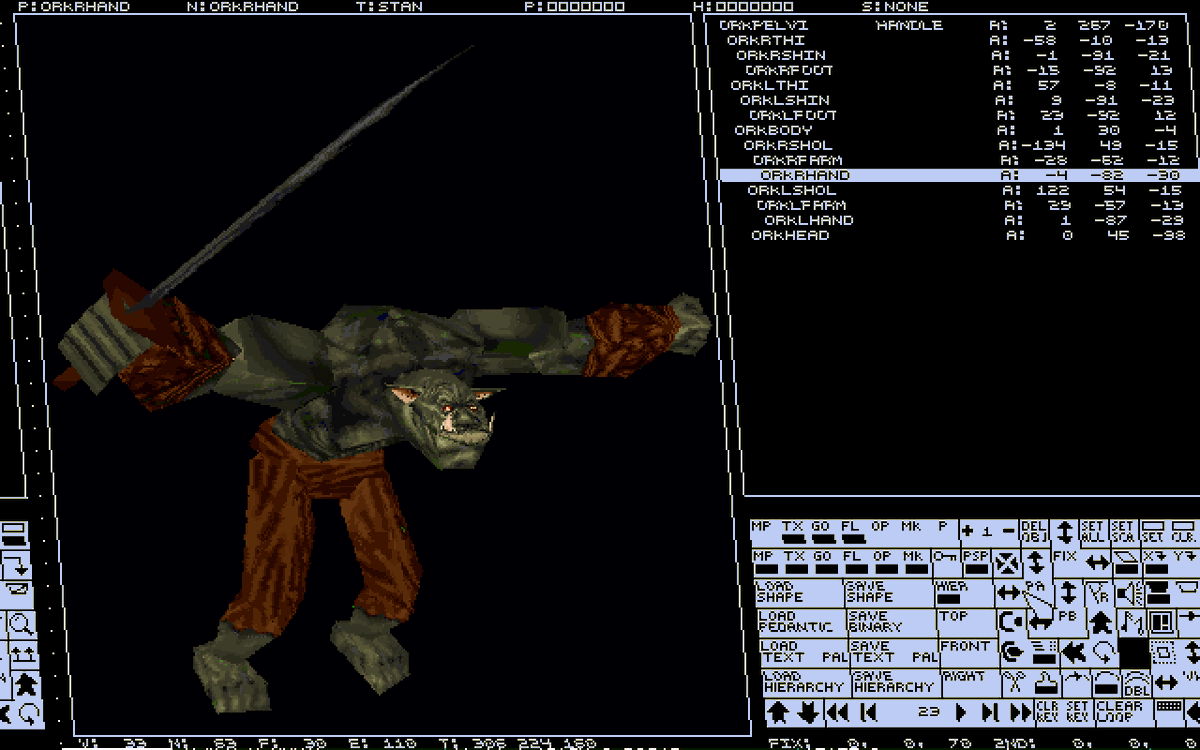Click SET SCA button

tap(1123, 531)
